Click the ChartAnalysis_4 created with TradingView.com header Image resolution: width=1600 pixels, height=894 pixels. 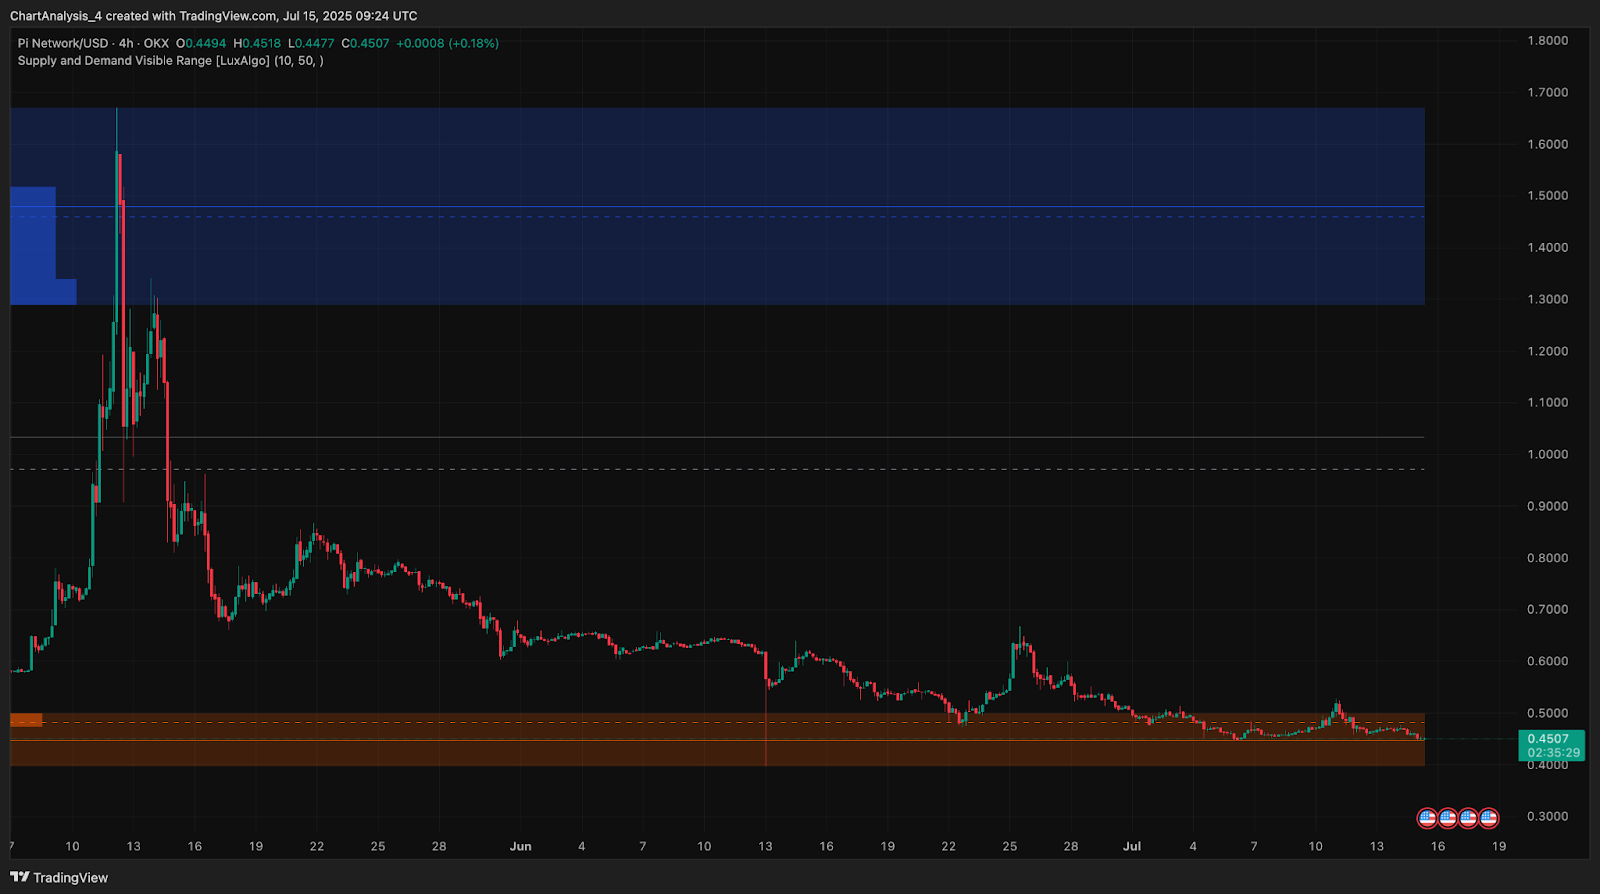click(214, 16)
